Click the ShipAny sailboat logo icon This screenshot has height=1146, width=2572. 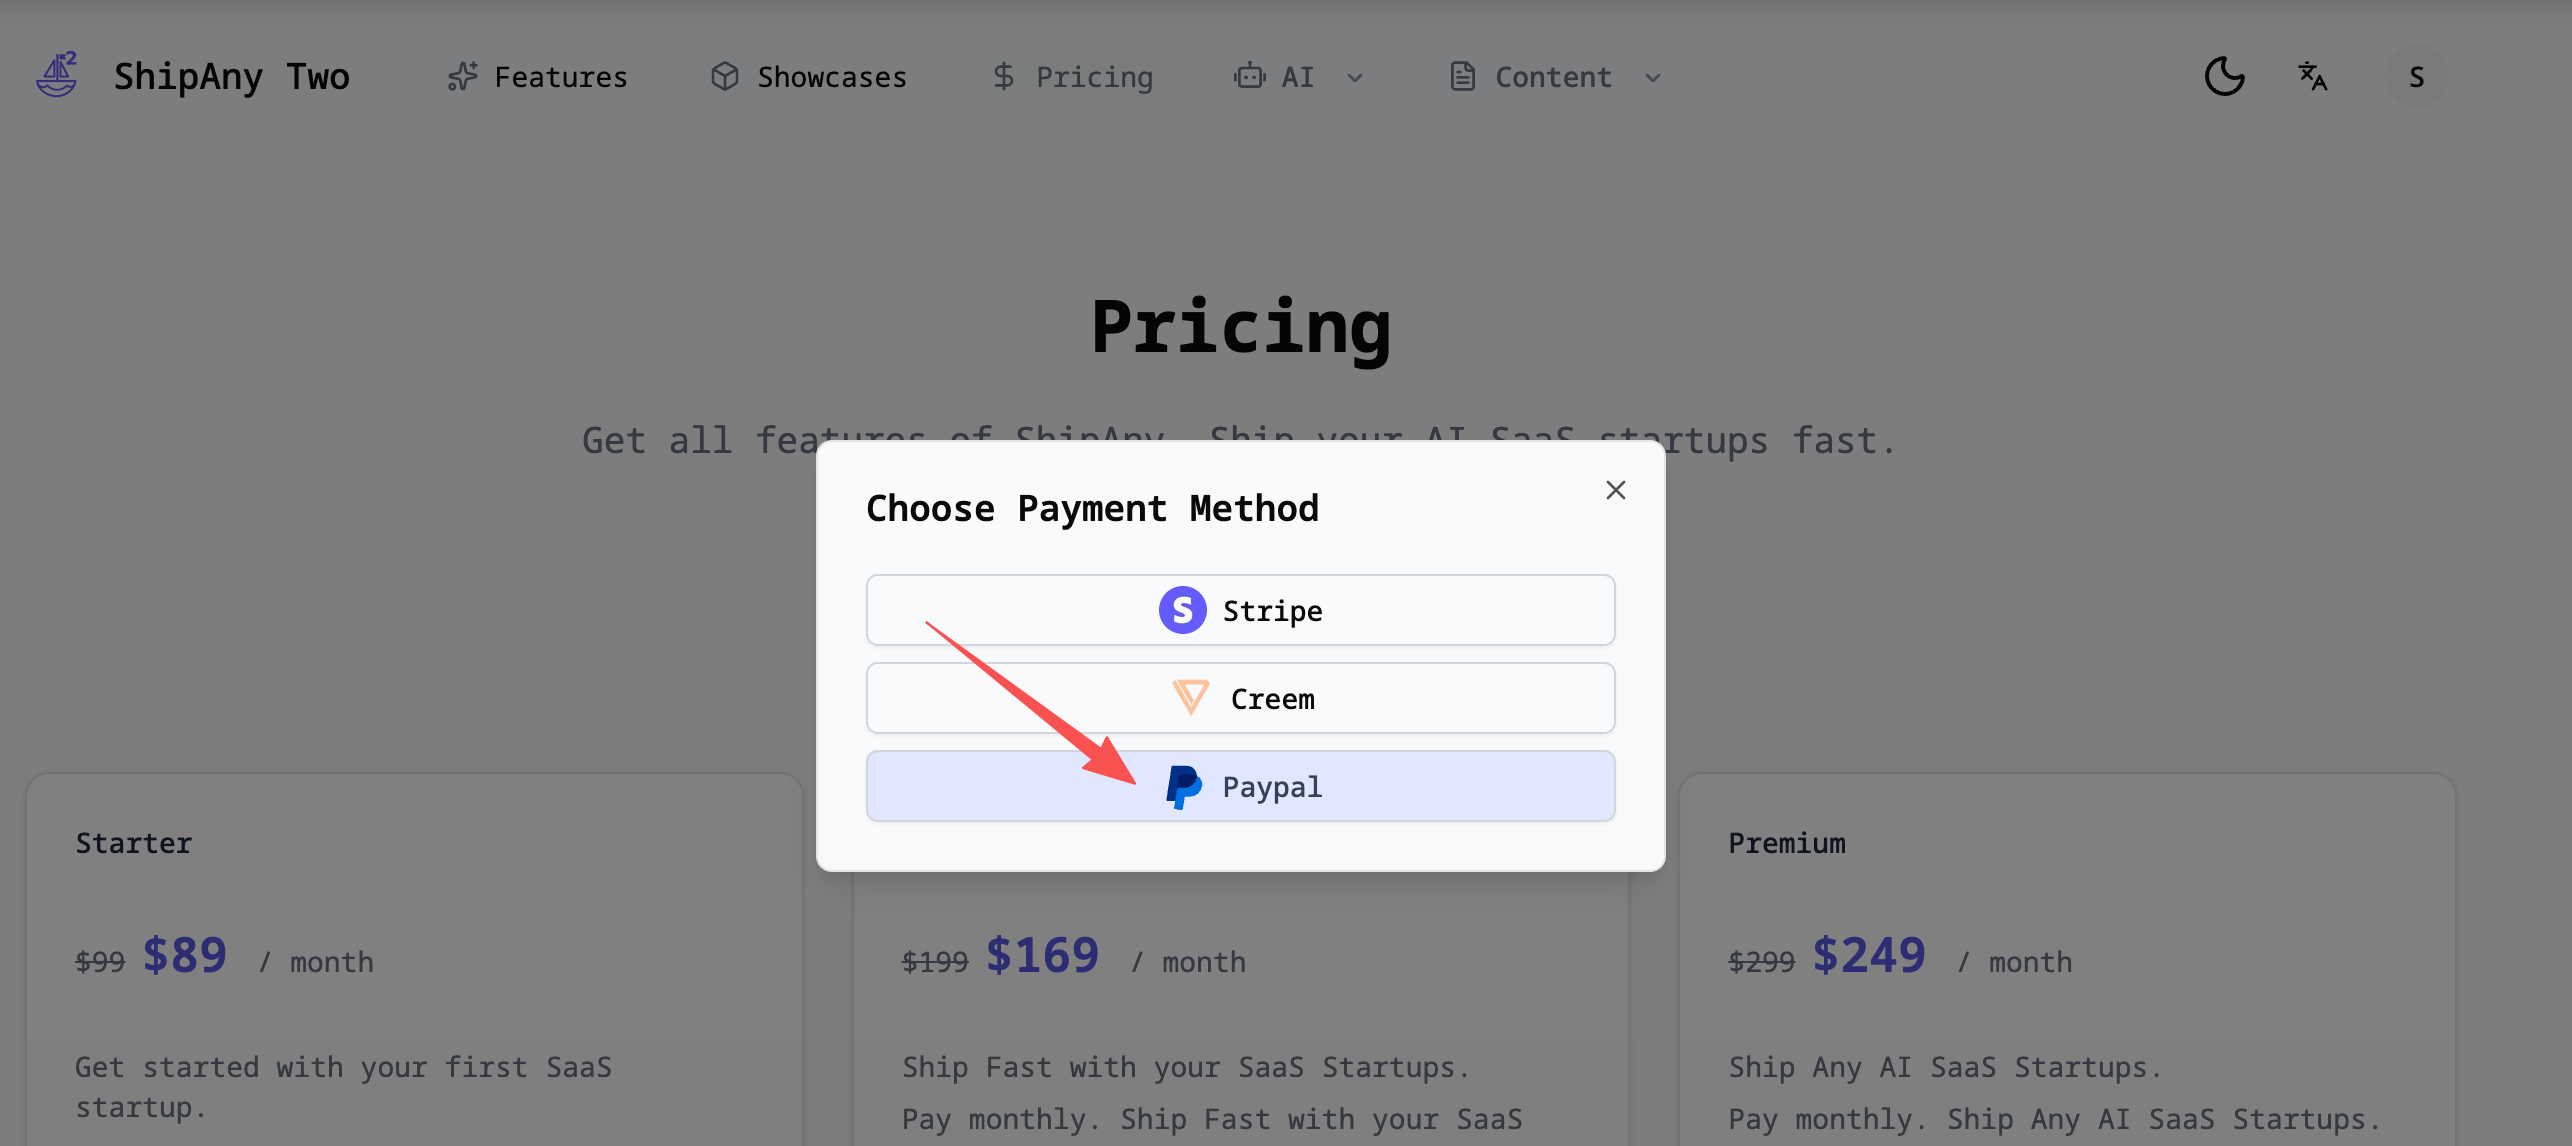click(57, 75)
